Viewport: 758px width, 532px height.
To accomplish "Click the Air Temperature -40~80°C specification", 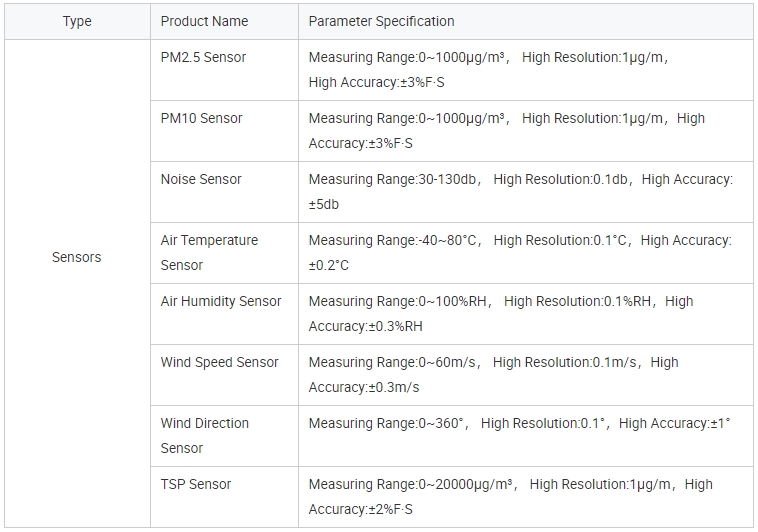I will (x=520, y=252).
